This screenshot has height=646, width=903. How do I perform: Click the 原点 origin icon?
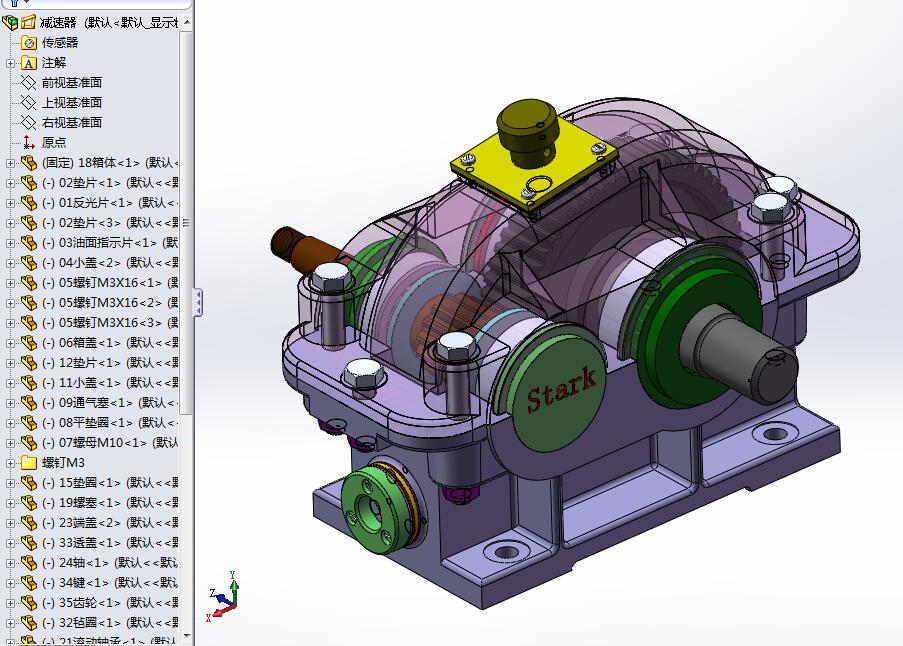tap(28, 142)
